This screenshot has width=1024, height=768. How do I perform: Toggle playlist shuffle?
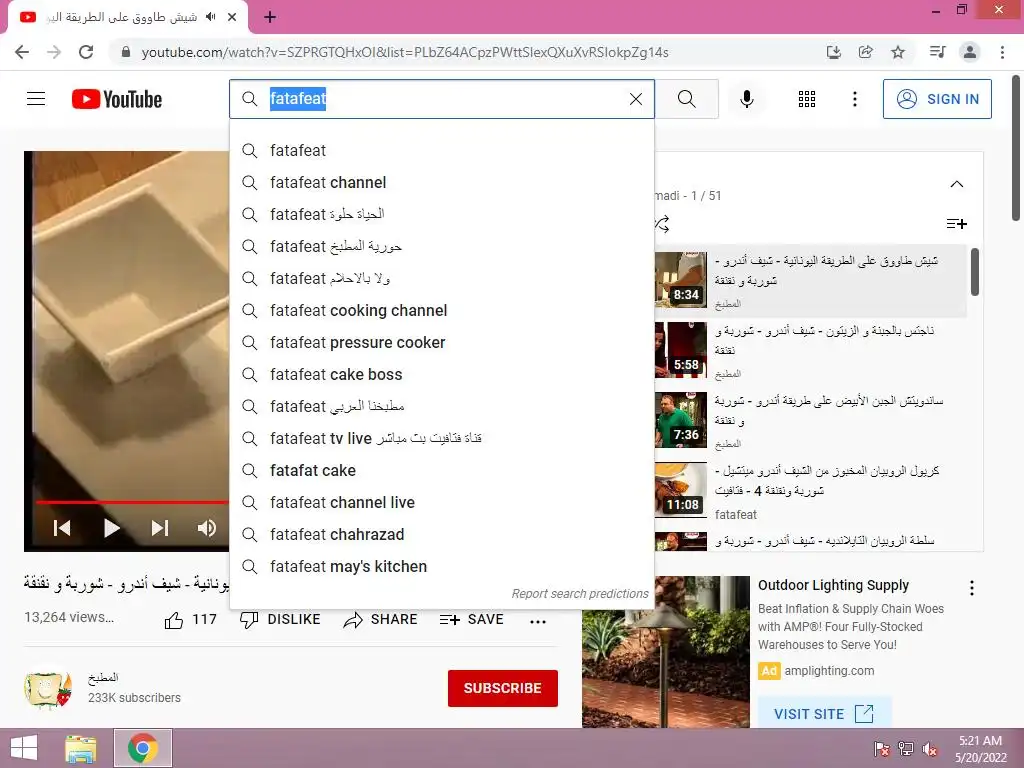click(662, 224)
